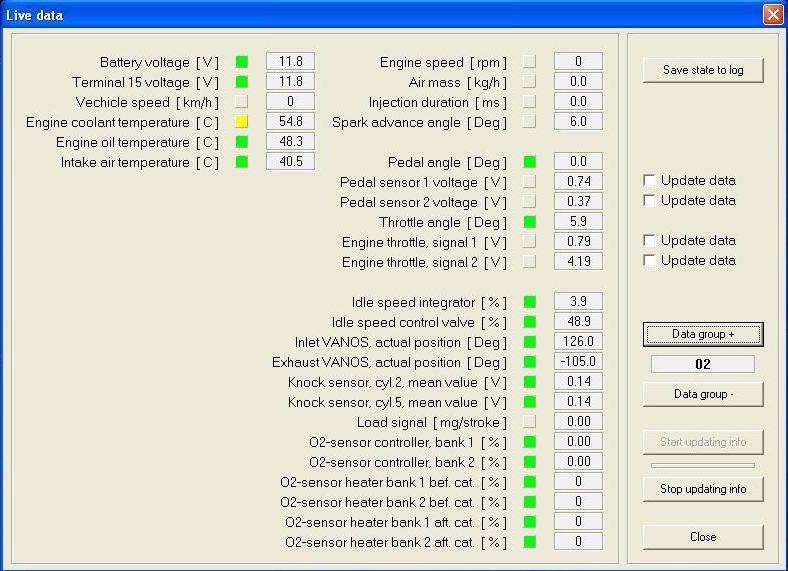Click the yellow Engine coolant temperature indicator
Screen dimensions: 788x571
[241, 122]
